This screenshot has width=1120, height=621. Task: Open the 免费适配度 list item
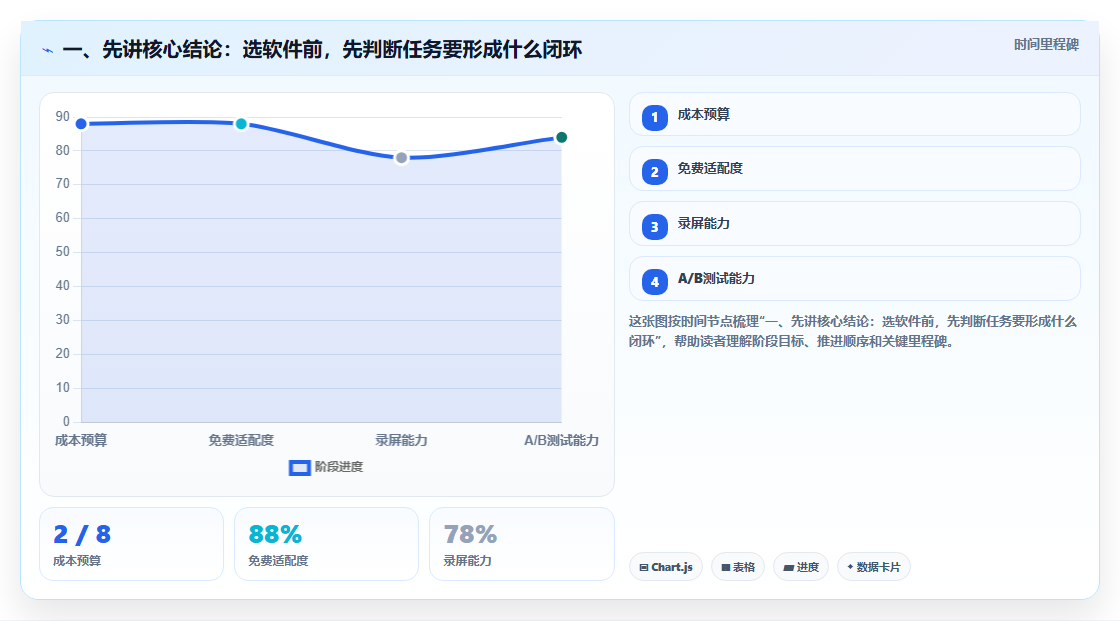(x=854, y=169)
